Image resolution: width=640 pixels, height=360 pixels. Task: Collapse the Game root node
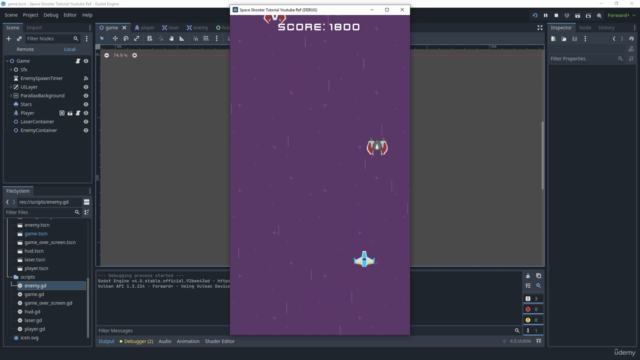[x=7, y=61]
